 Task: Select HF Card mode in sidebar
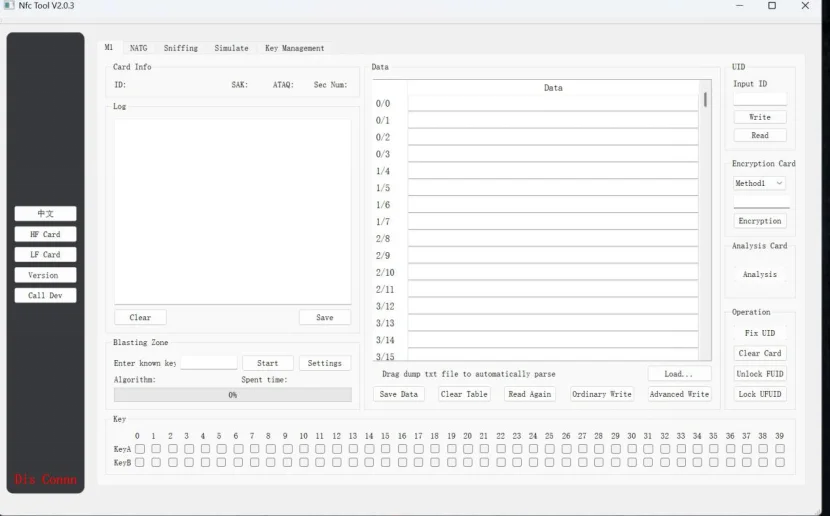click(x=46, y=234)
